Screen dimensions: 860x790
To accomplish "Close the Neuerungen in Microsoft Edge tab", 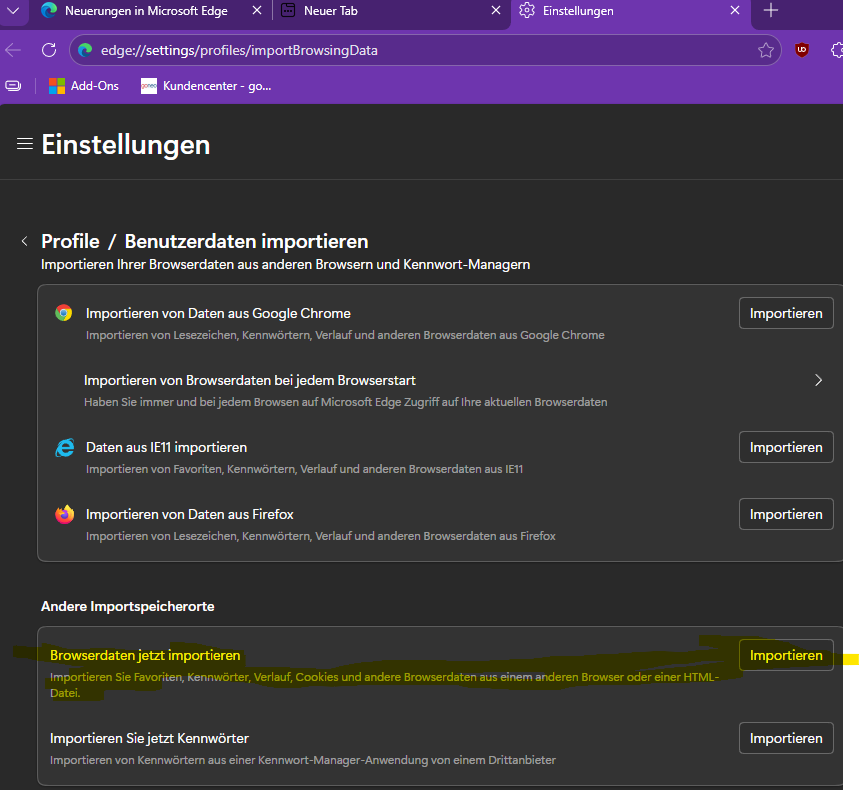I will tap(256, 10).
